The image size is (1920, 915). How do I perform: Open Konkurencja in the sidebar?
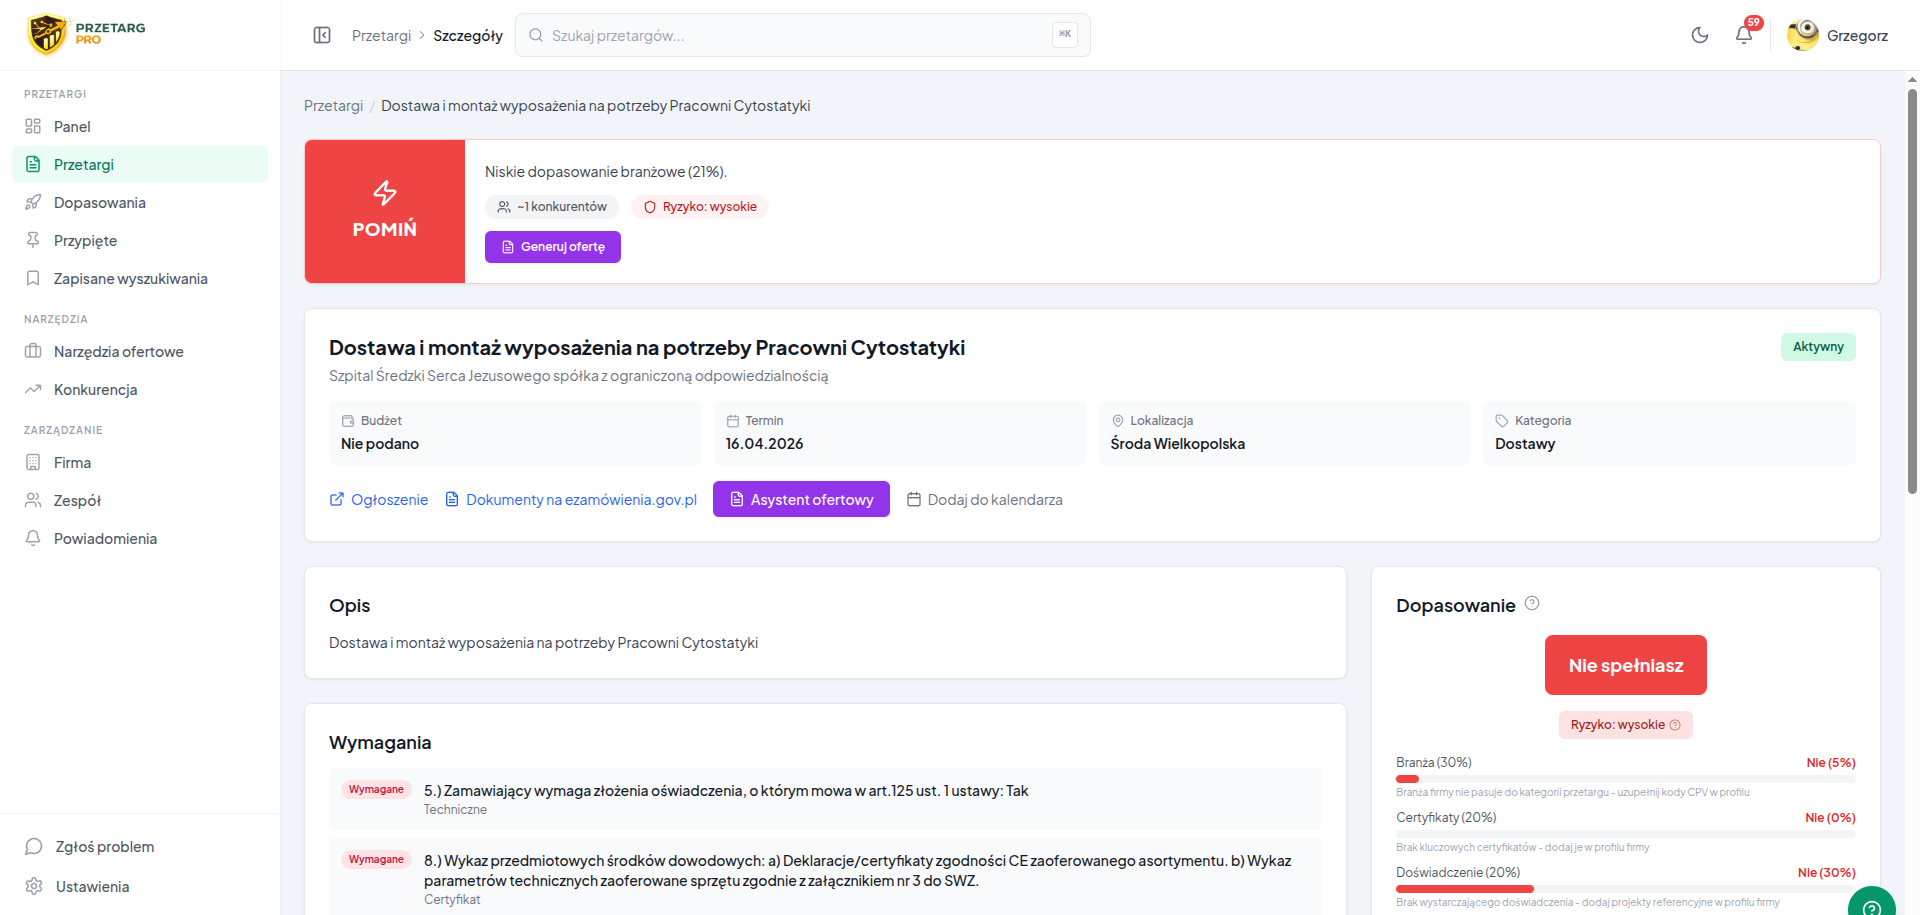(140, 389)
